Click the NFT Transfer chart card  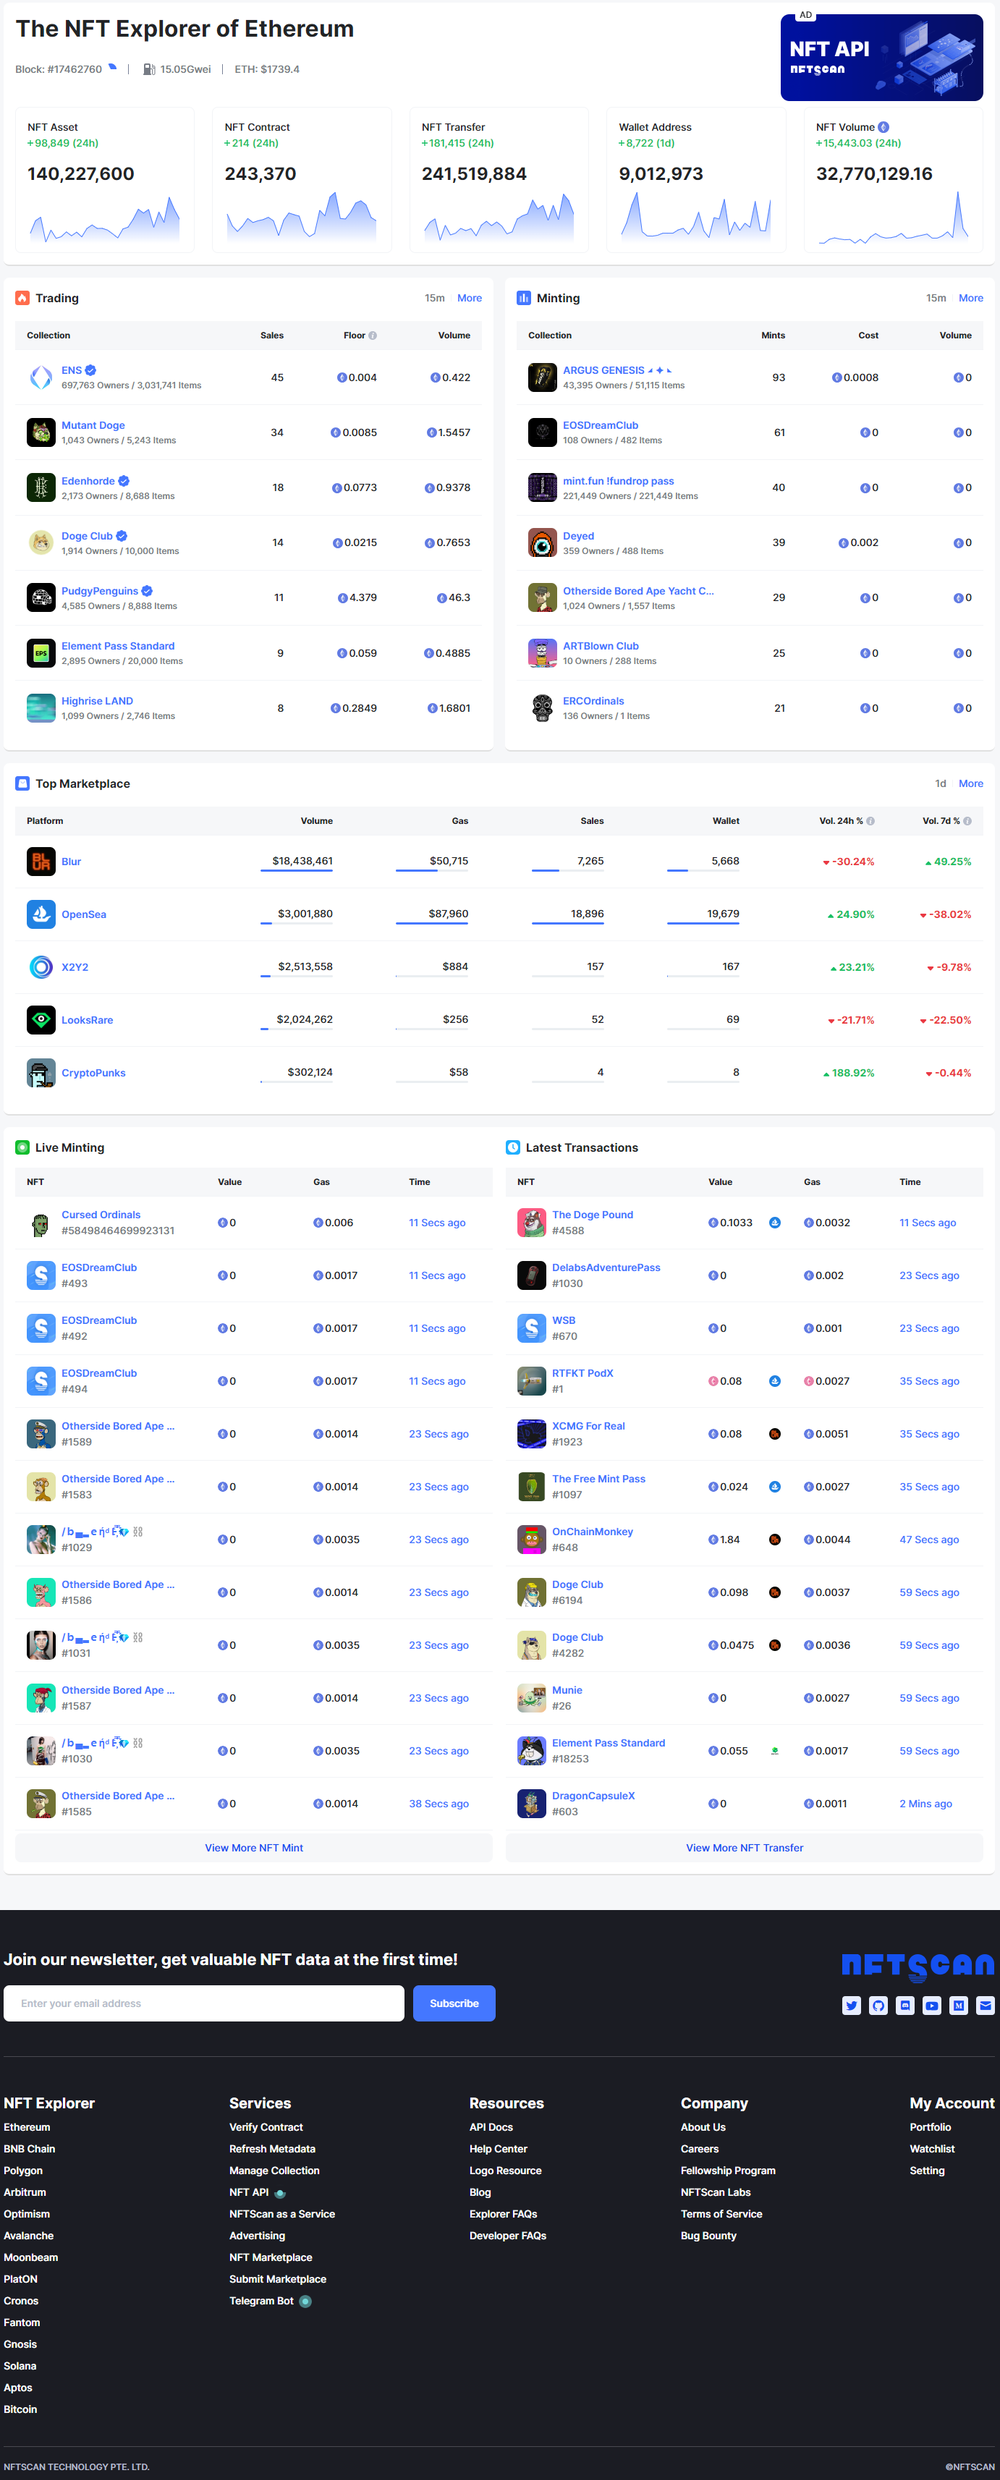pos(499,178)
